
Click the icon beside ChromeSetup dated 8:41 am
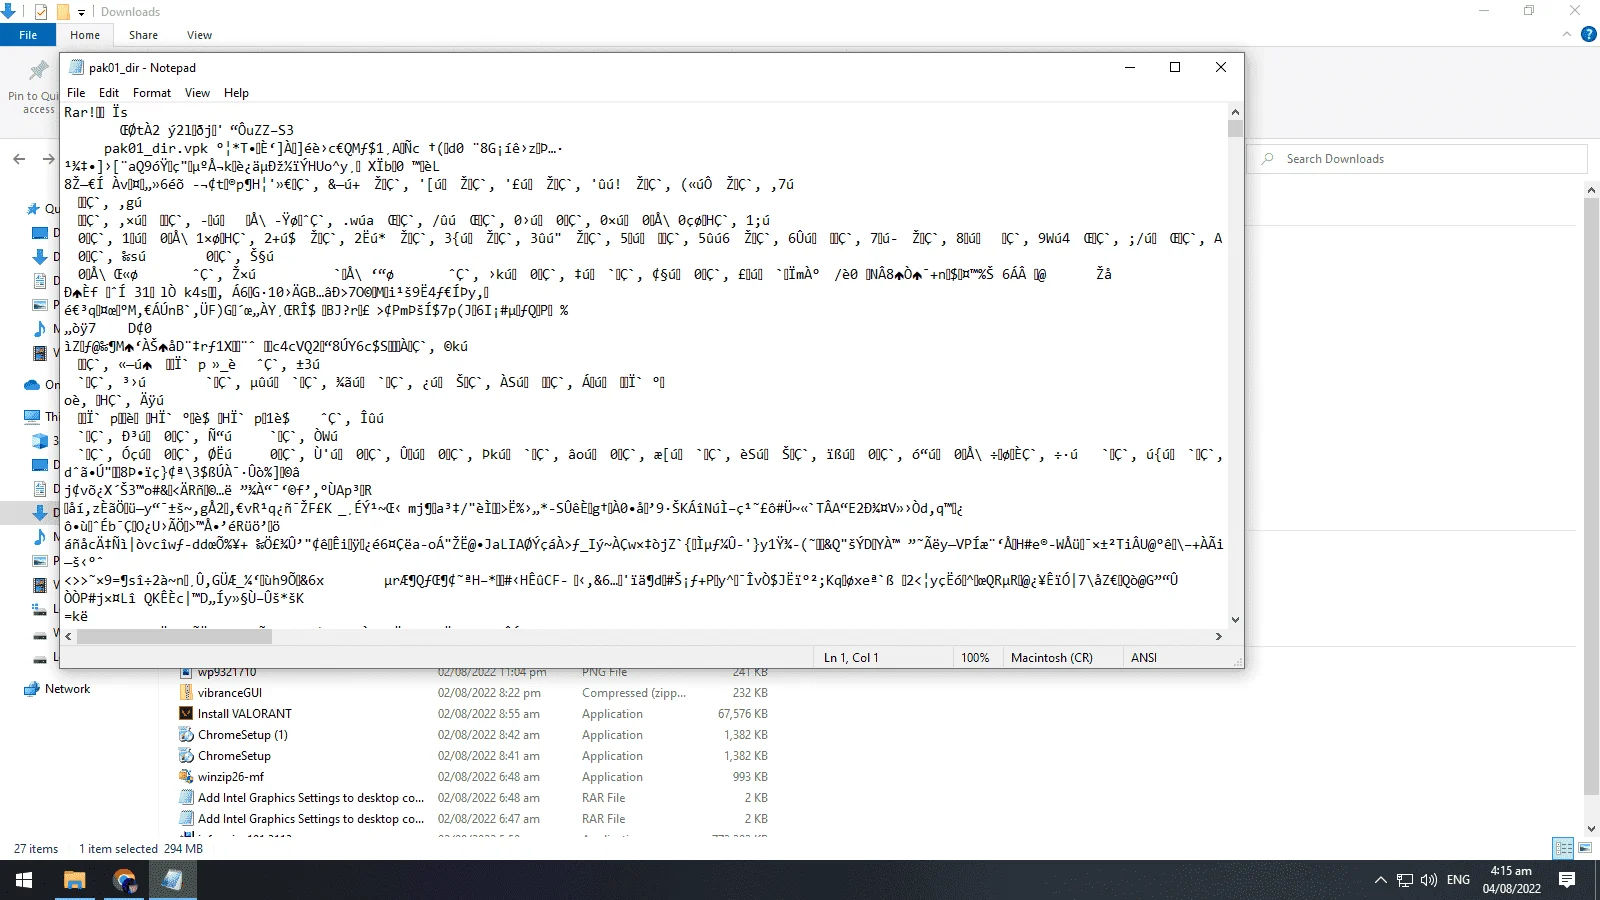point(186,756)
